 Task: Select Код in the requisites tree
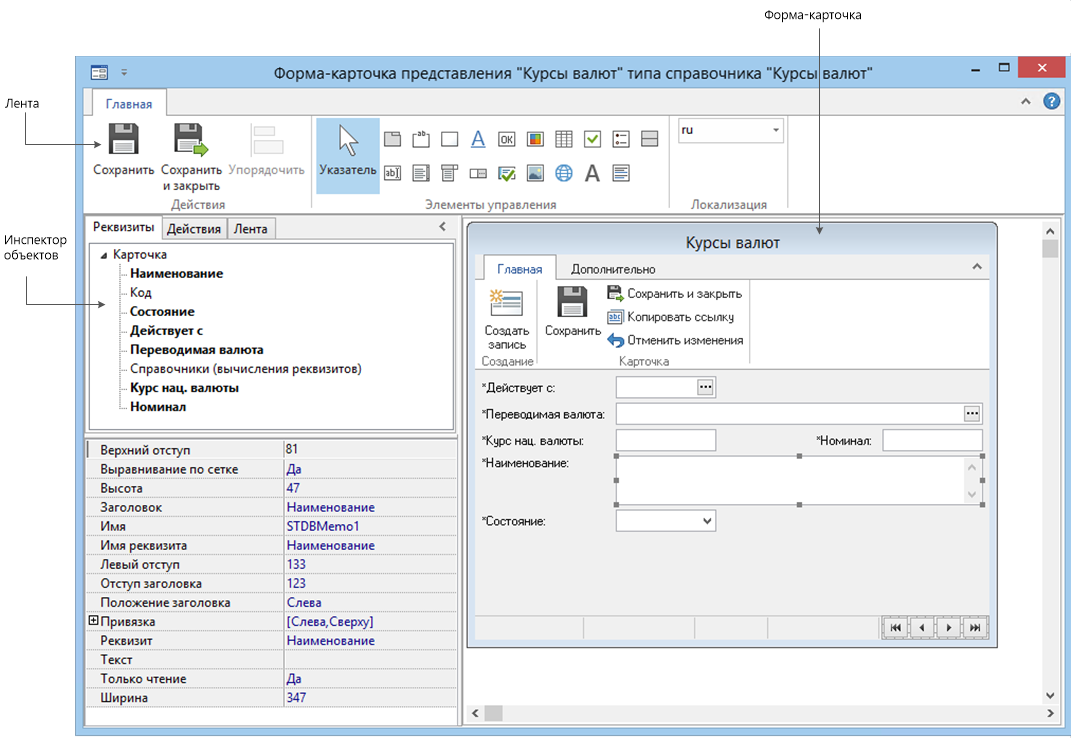[x=141, y=292]
